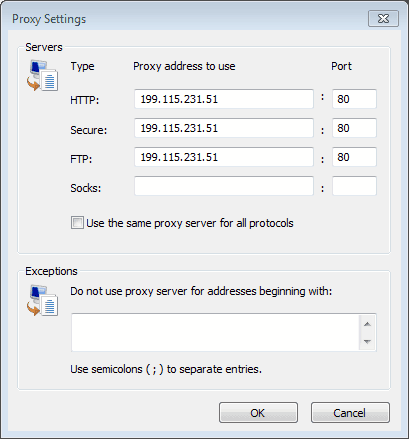Click the exceptions scrollbar down arrow
The image size is (409, 439).
pos(368,341)
